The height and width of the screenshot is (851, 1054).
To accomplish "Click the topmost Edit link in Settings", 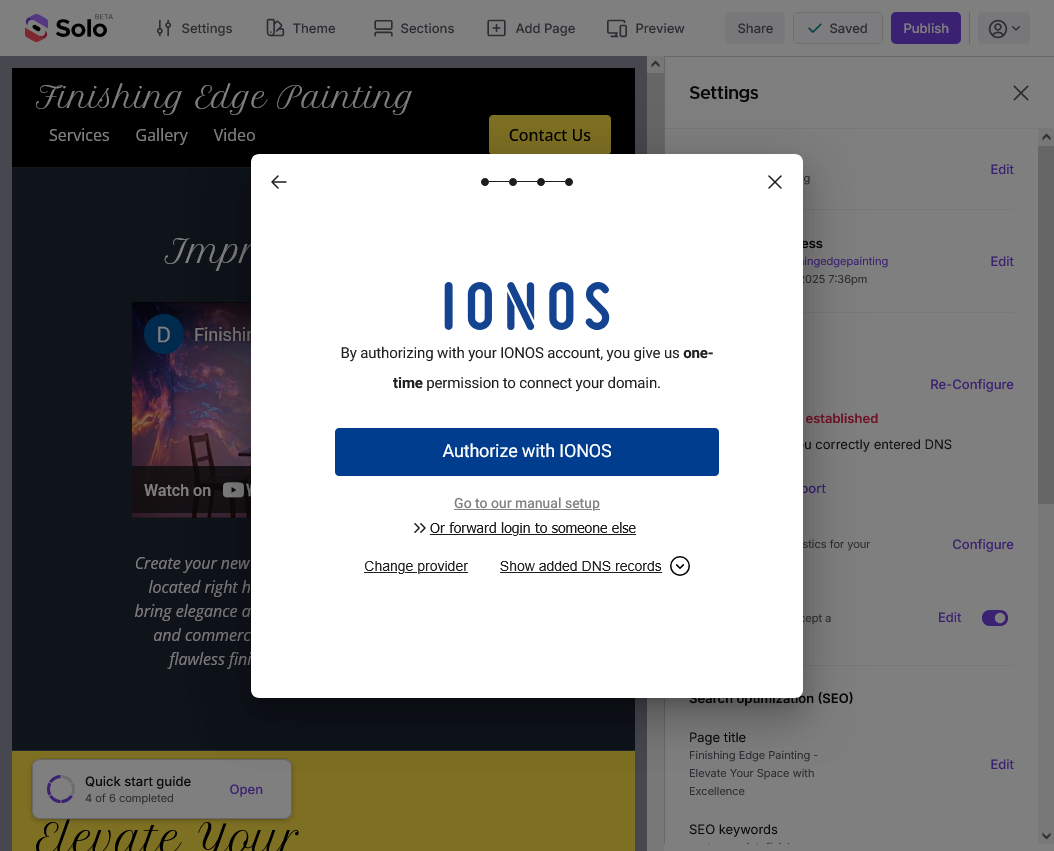I will click(x=1002, y=169).
